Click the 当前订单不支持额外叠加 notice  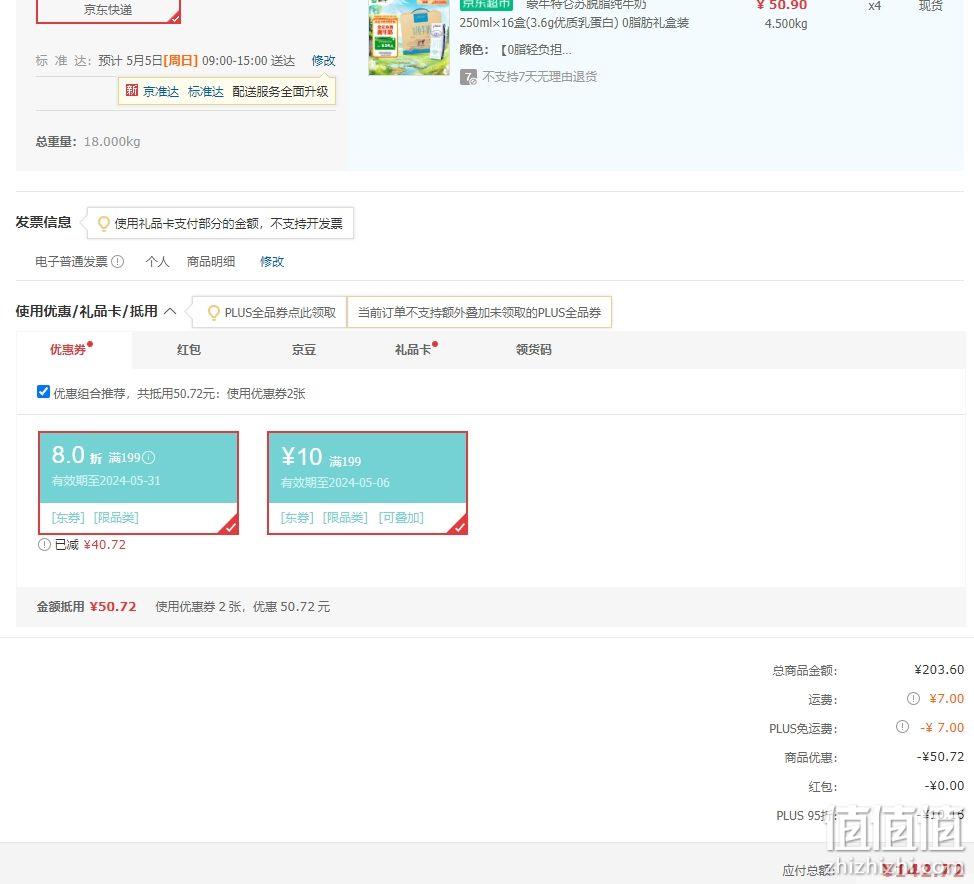click(x=480, y=312)
